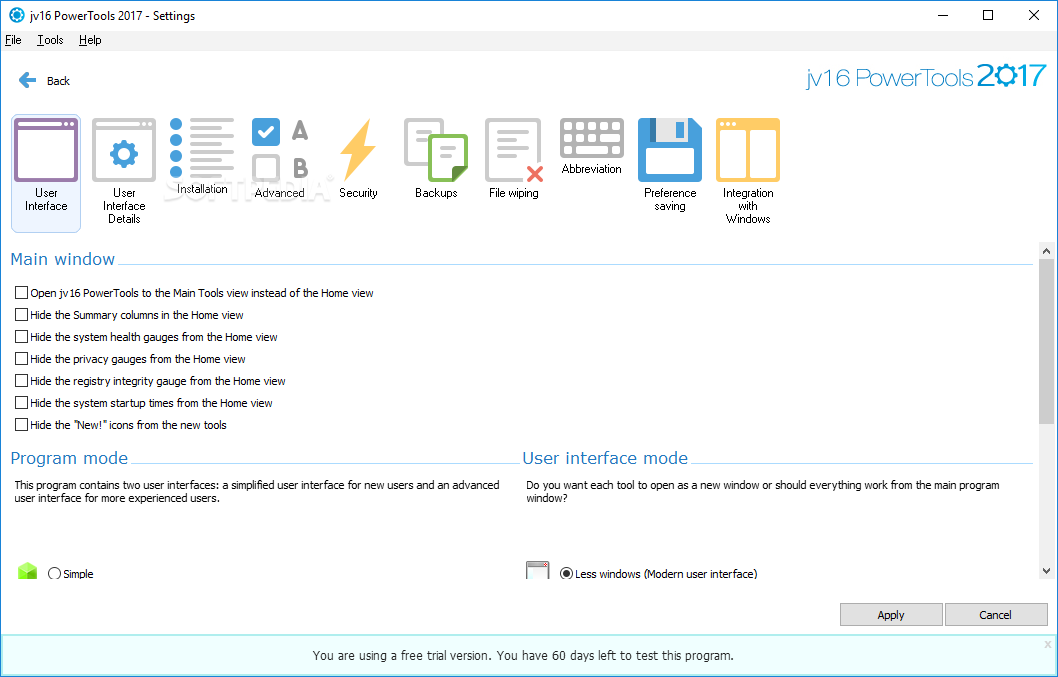Click the Cancel button
This screenshot has width=1058, height=677.
(x=995, y=615)
